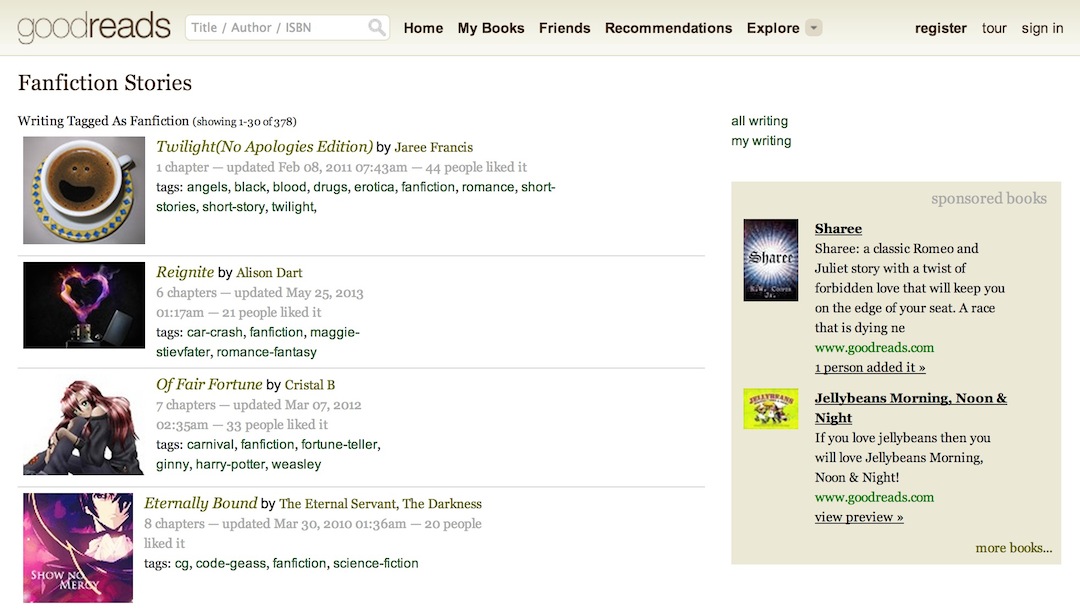Screen dimensions: 1080x614
Task: Open the Reignite story
Action: point(185,272)
